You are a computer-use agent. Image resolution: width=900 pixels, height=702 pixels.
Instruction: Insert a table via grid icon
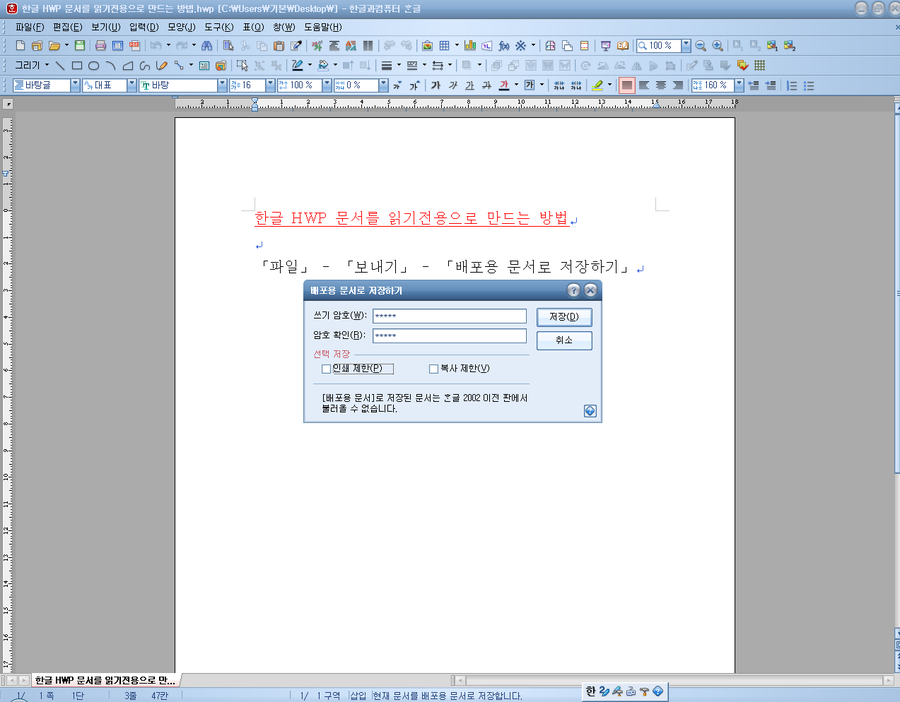(444, 46)
